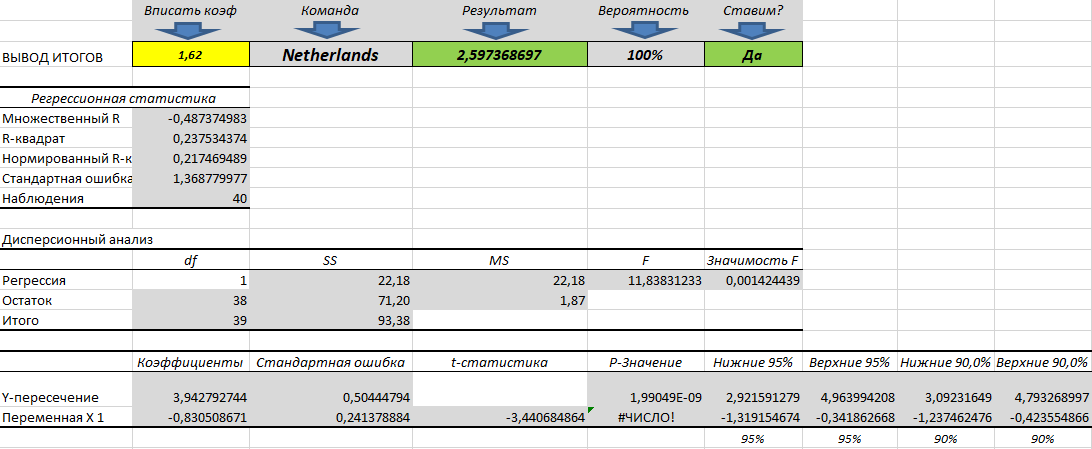The image size is (1092, 449).
Task: Click the 'Множественный R' label
Action: pyautogui.click(x=61, y=118)
